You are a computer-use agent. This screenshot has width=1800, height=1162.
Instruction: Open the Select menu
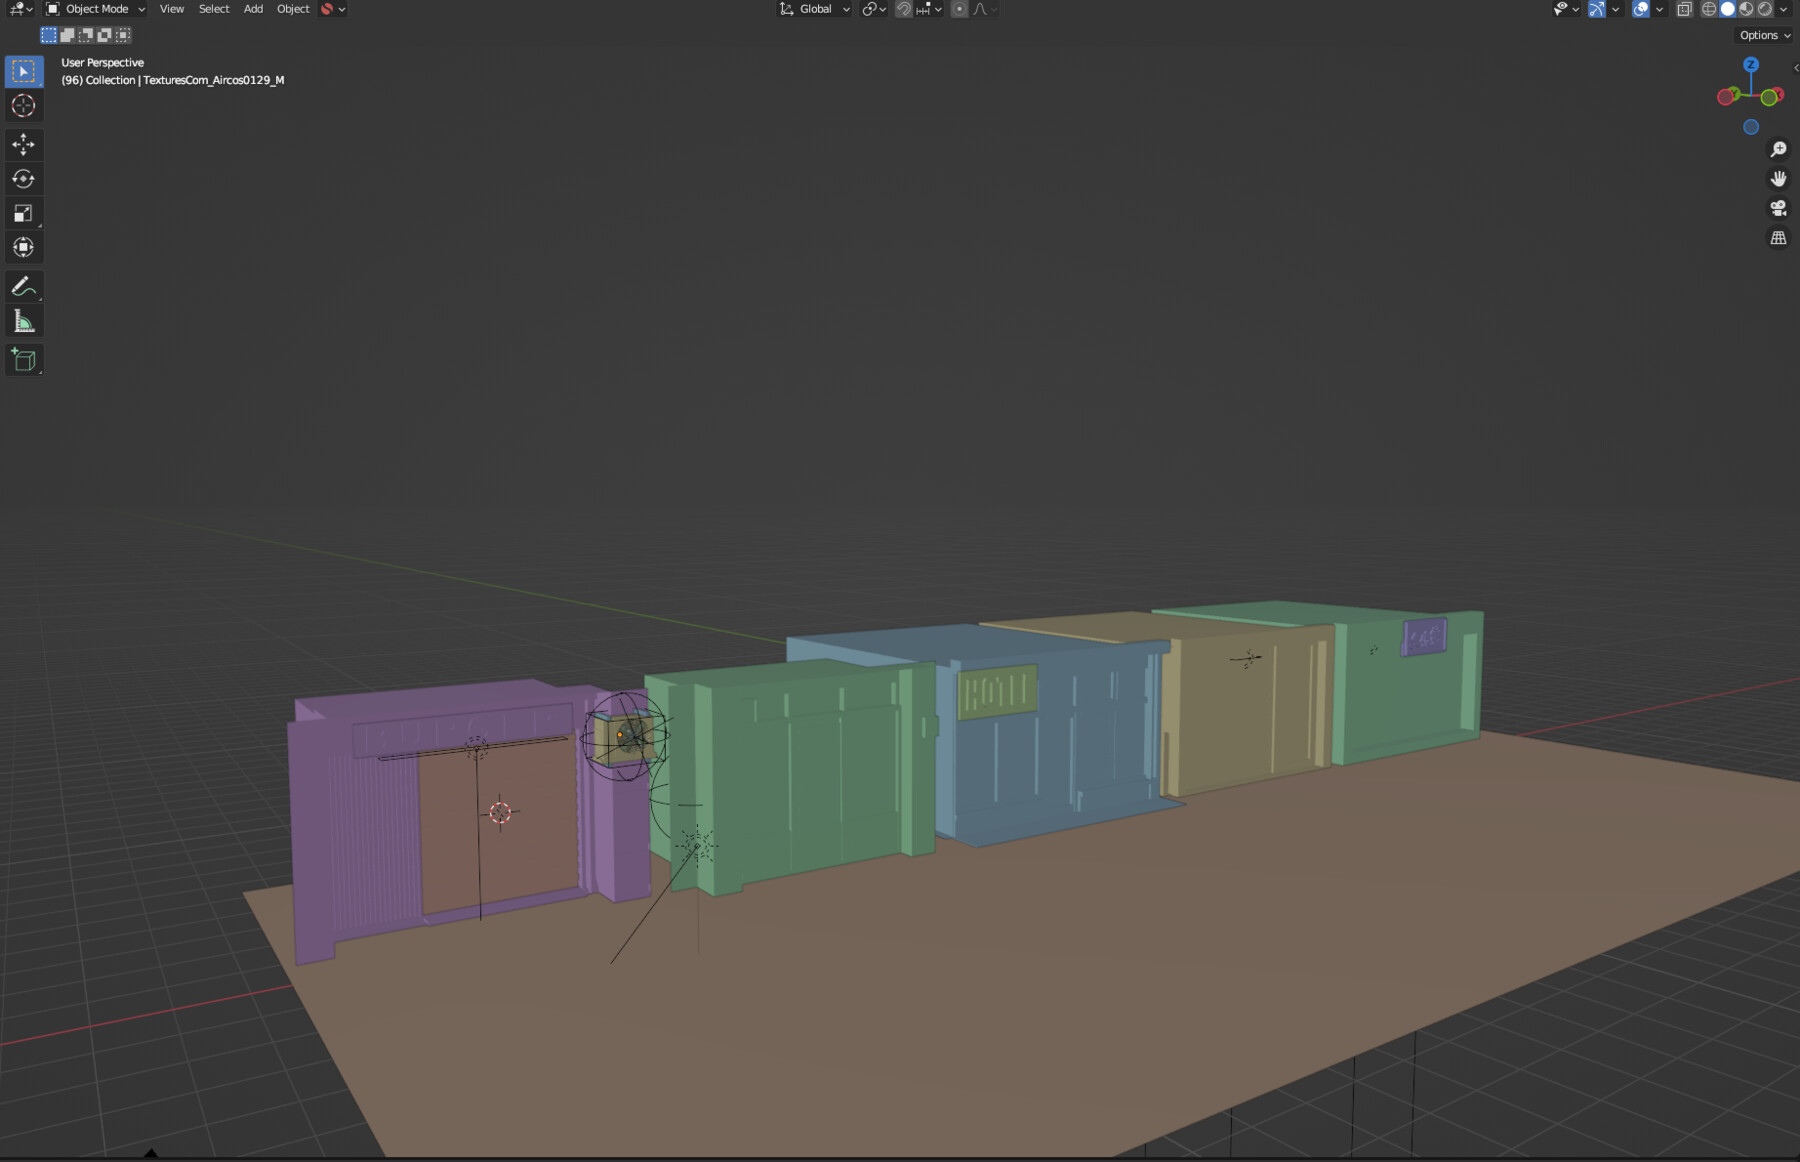click(214, 8)
